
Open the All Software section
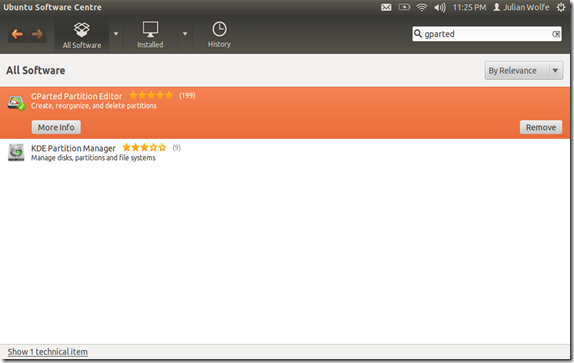tap(82, 35)
